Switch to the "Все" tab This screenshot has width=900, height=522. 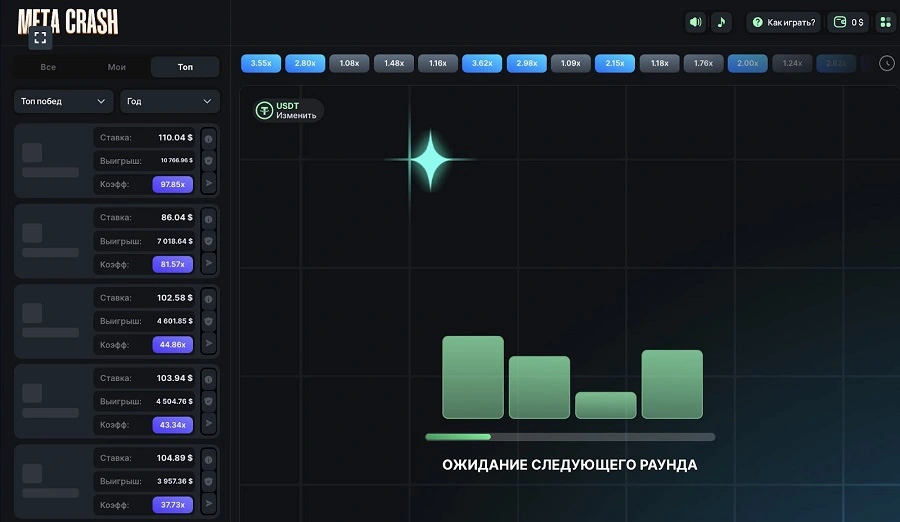click(48, 67)
